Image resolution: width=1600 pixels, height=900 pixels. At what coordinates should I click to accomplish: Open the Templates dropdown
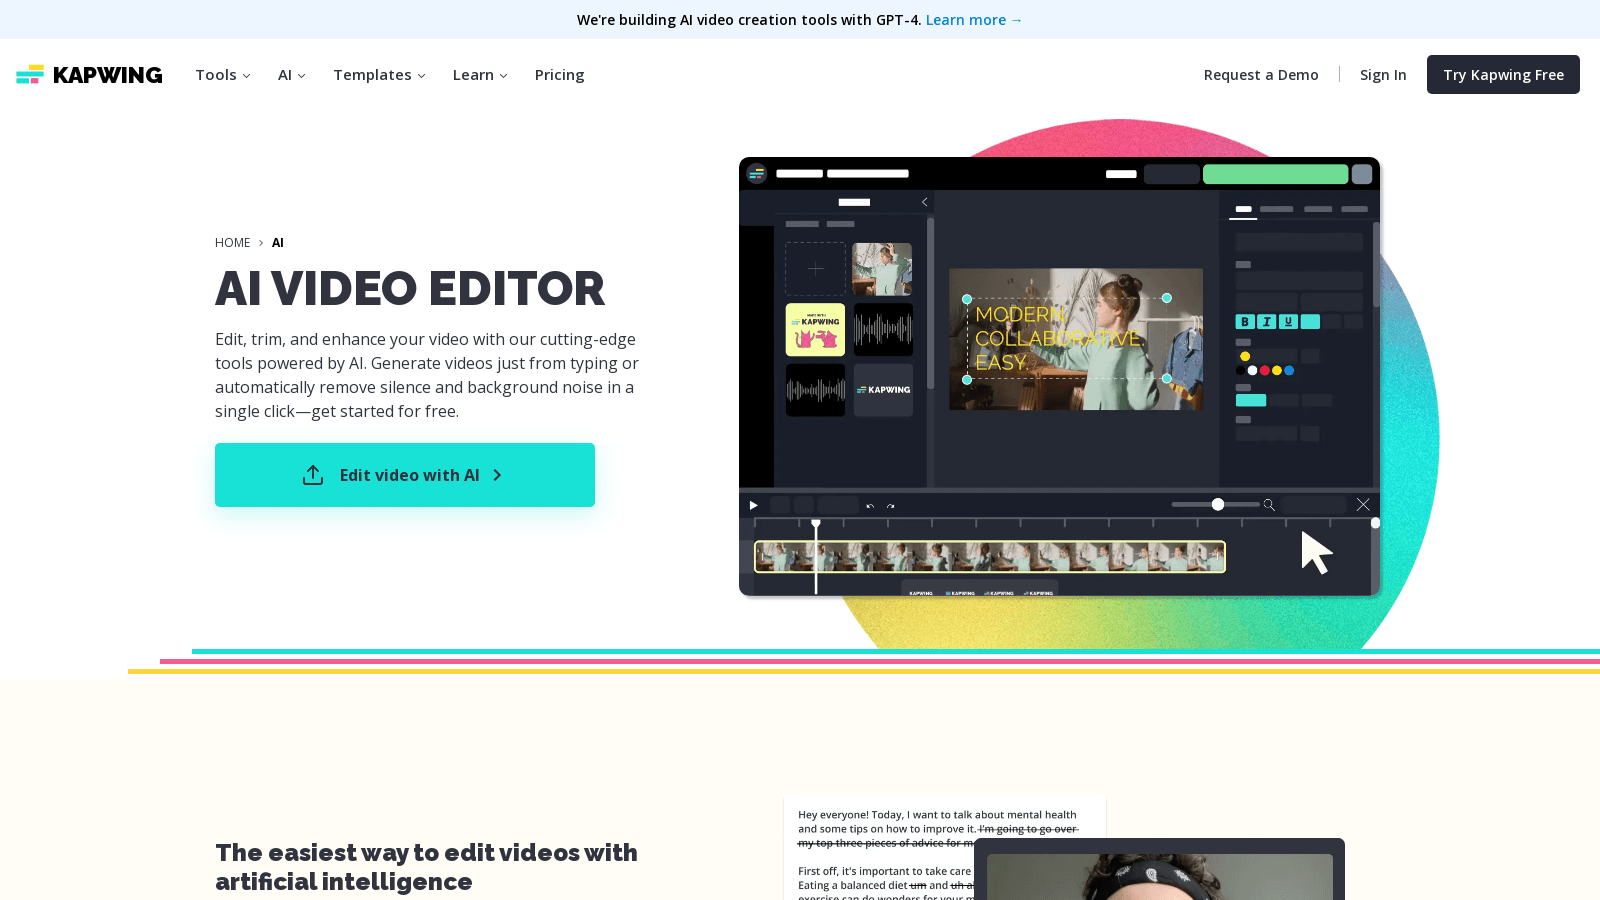click(x=380, y=75)
